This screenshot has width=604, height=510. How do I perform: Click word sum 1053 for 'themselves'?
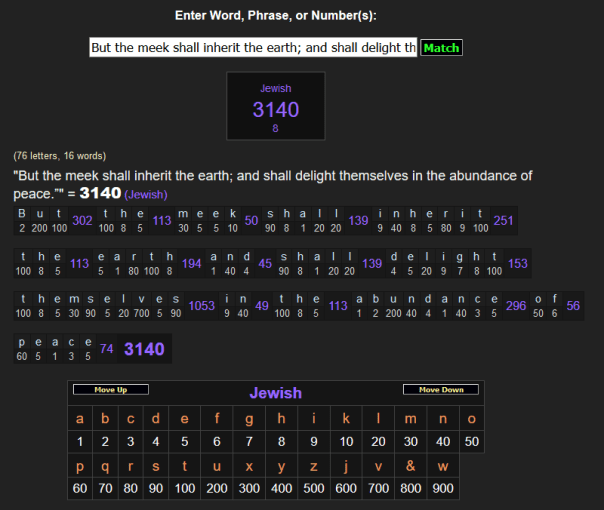(x=201, y=306)
